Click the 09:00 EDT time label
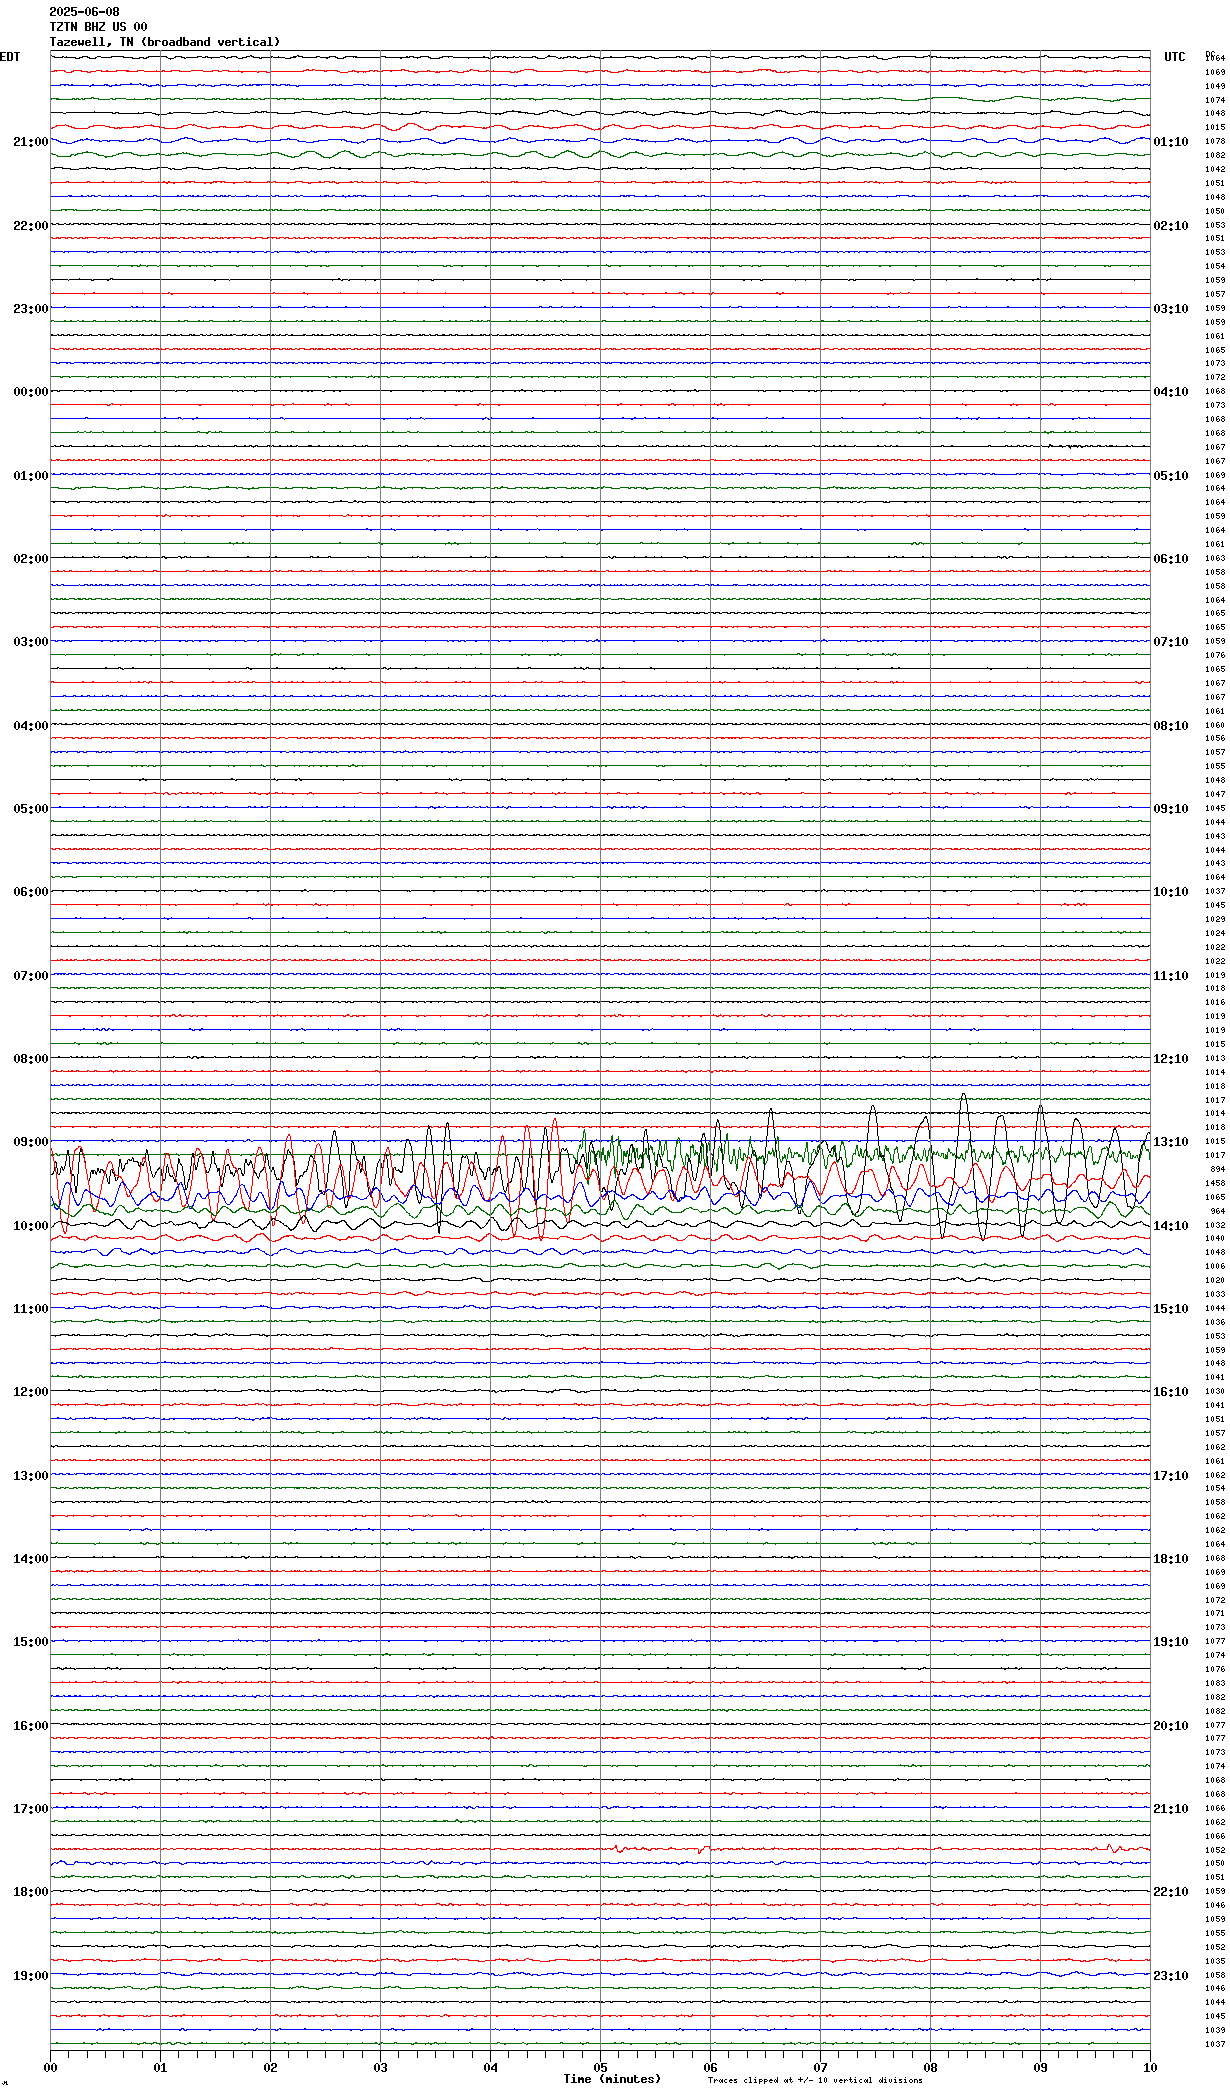1230x2094 pixels. tap(31, 1142)
